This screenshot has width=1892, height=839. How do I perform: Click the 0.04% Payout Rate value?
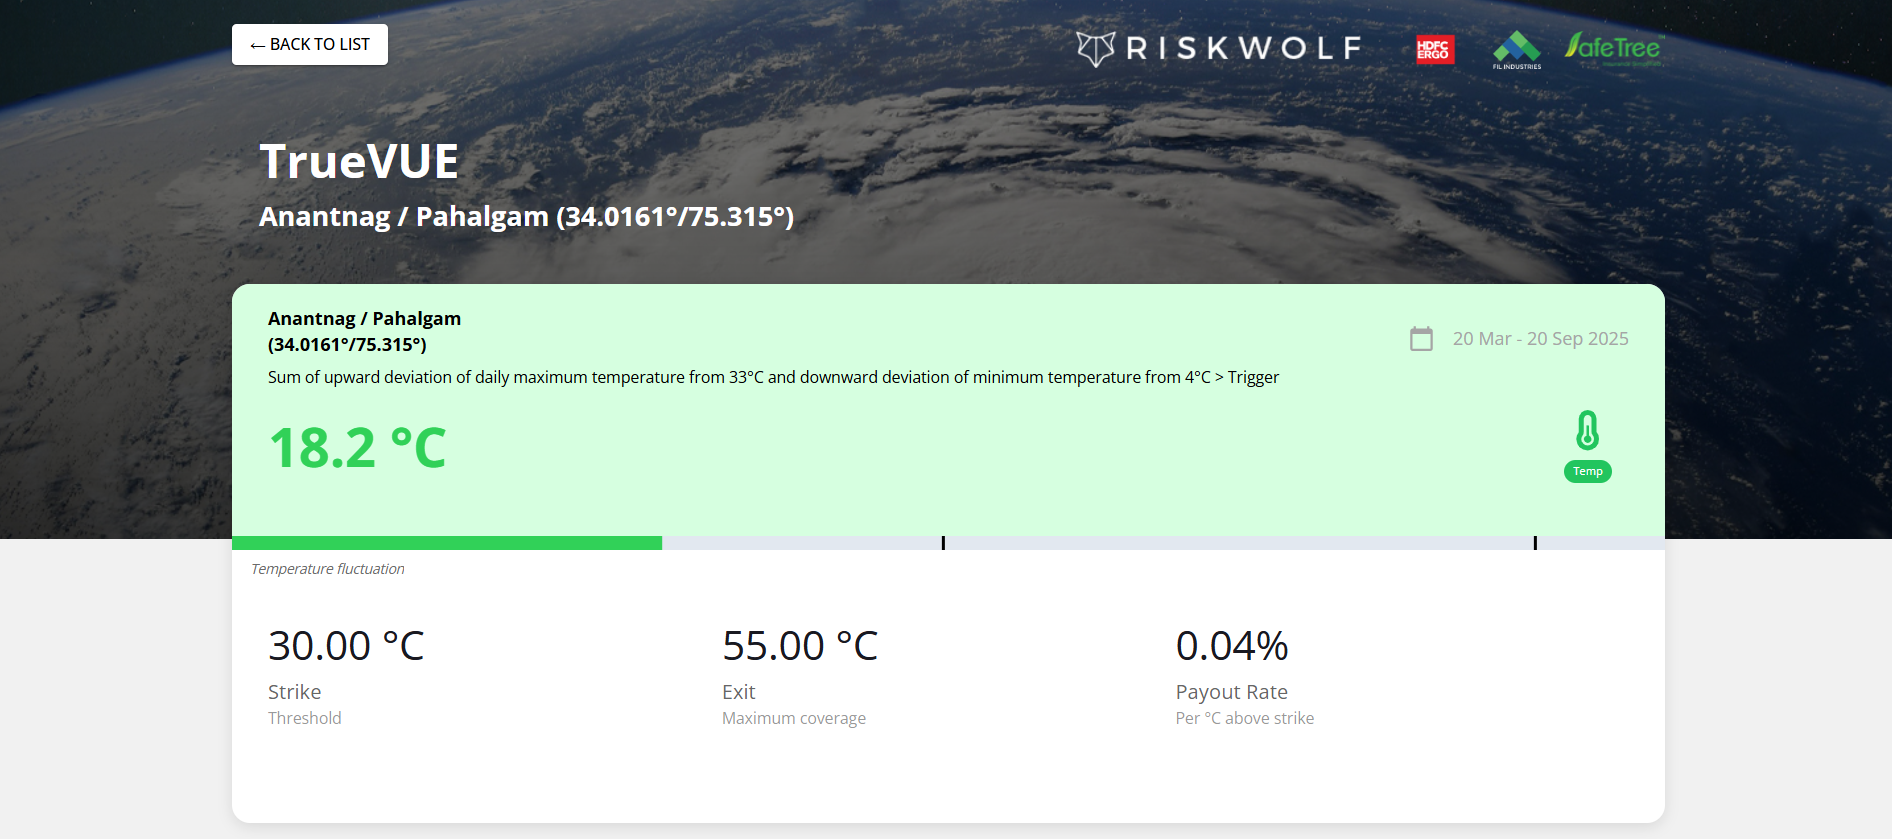point(1231,646)
